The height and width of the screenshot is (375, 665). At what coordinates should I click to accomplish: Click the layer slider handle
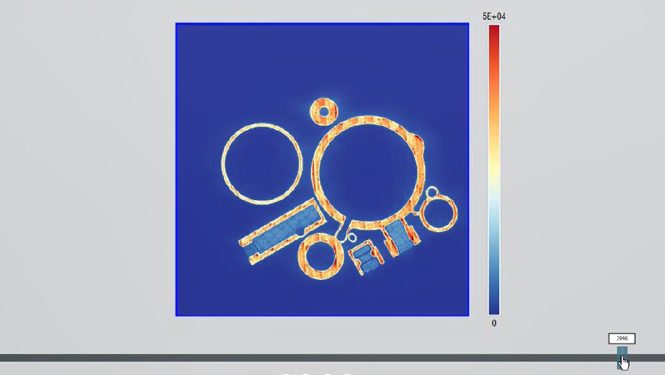pyautogui.click(x=622, y=356)
